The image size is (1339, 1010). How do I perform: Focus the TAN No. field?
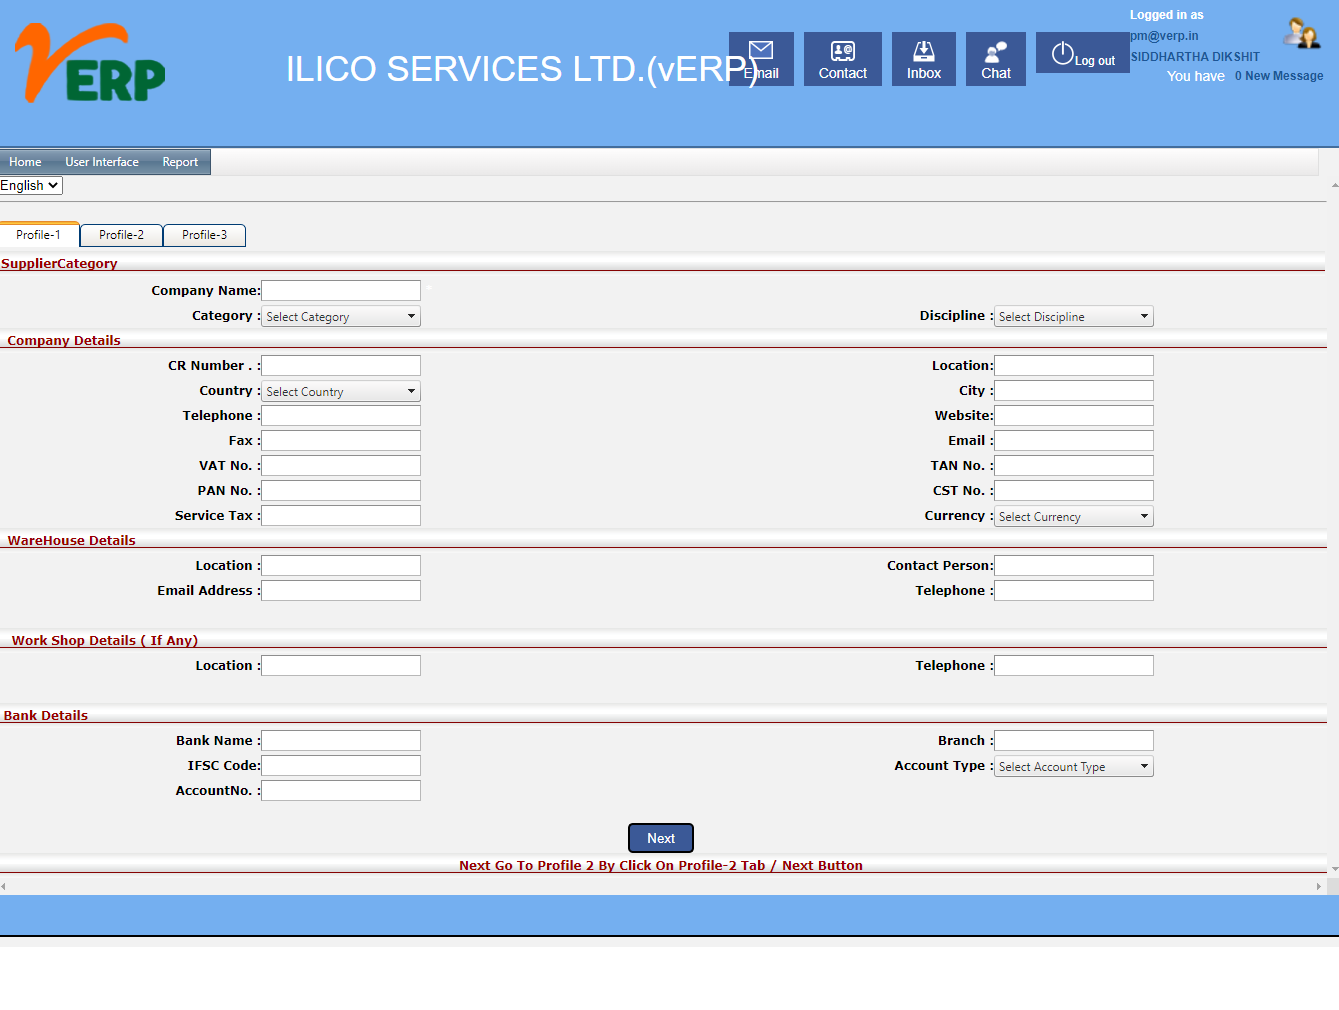[x=1074, y=466]
